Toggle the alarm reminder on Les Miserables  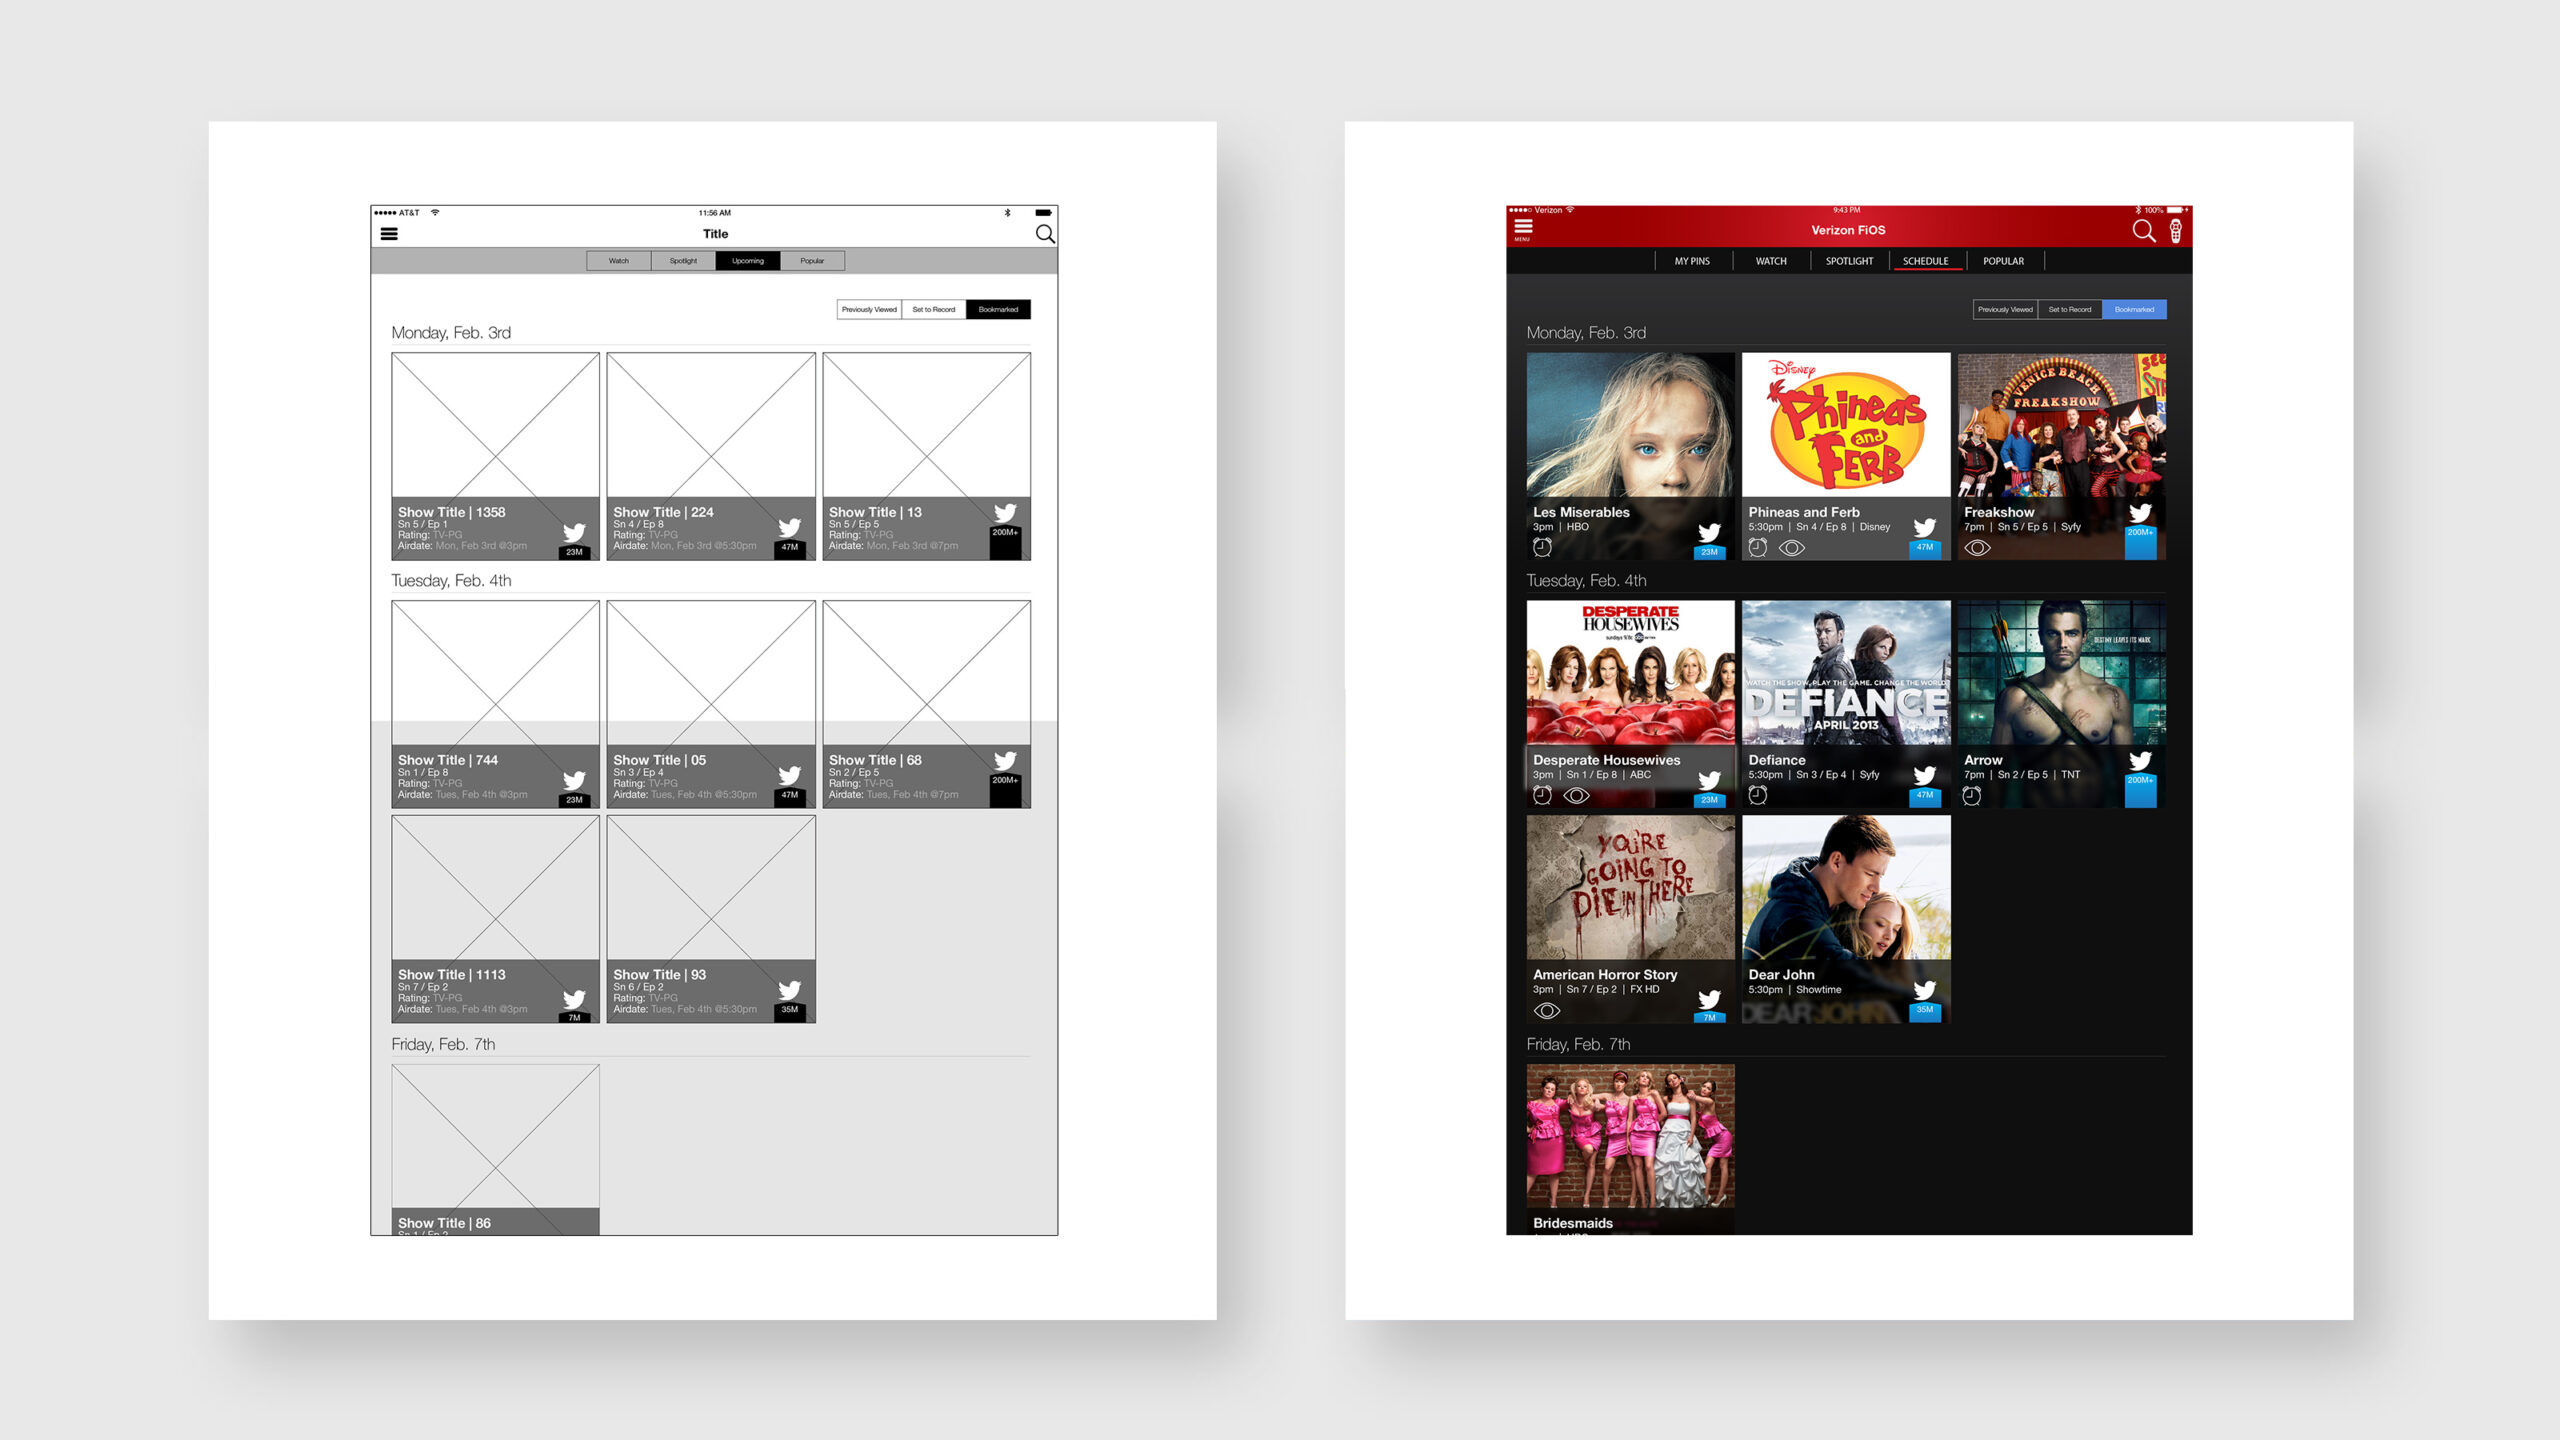pos(1542,547)
